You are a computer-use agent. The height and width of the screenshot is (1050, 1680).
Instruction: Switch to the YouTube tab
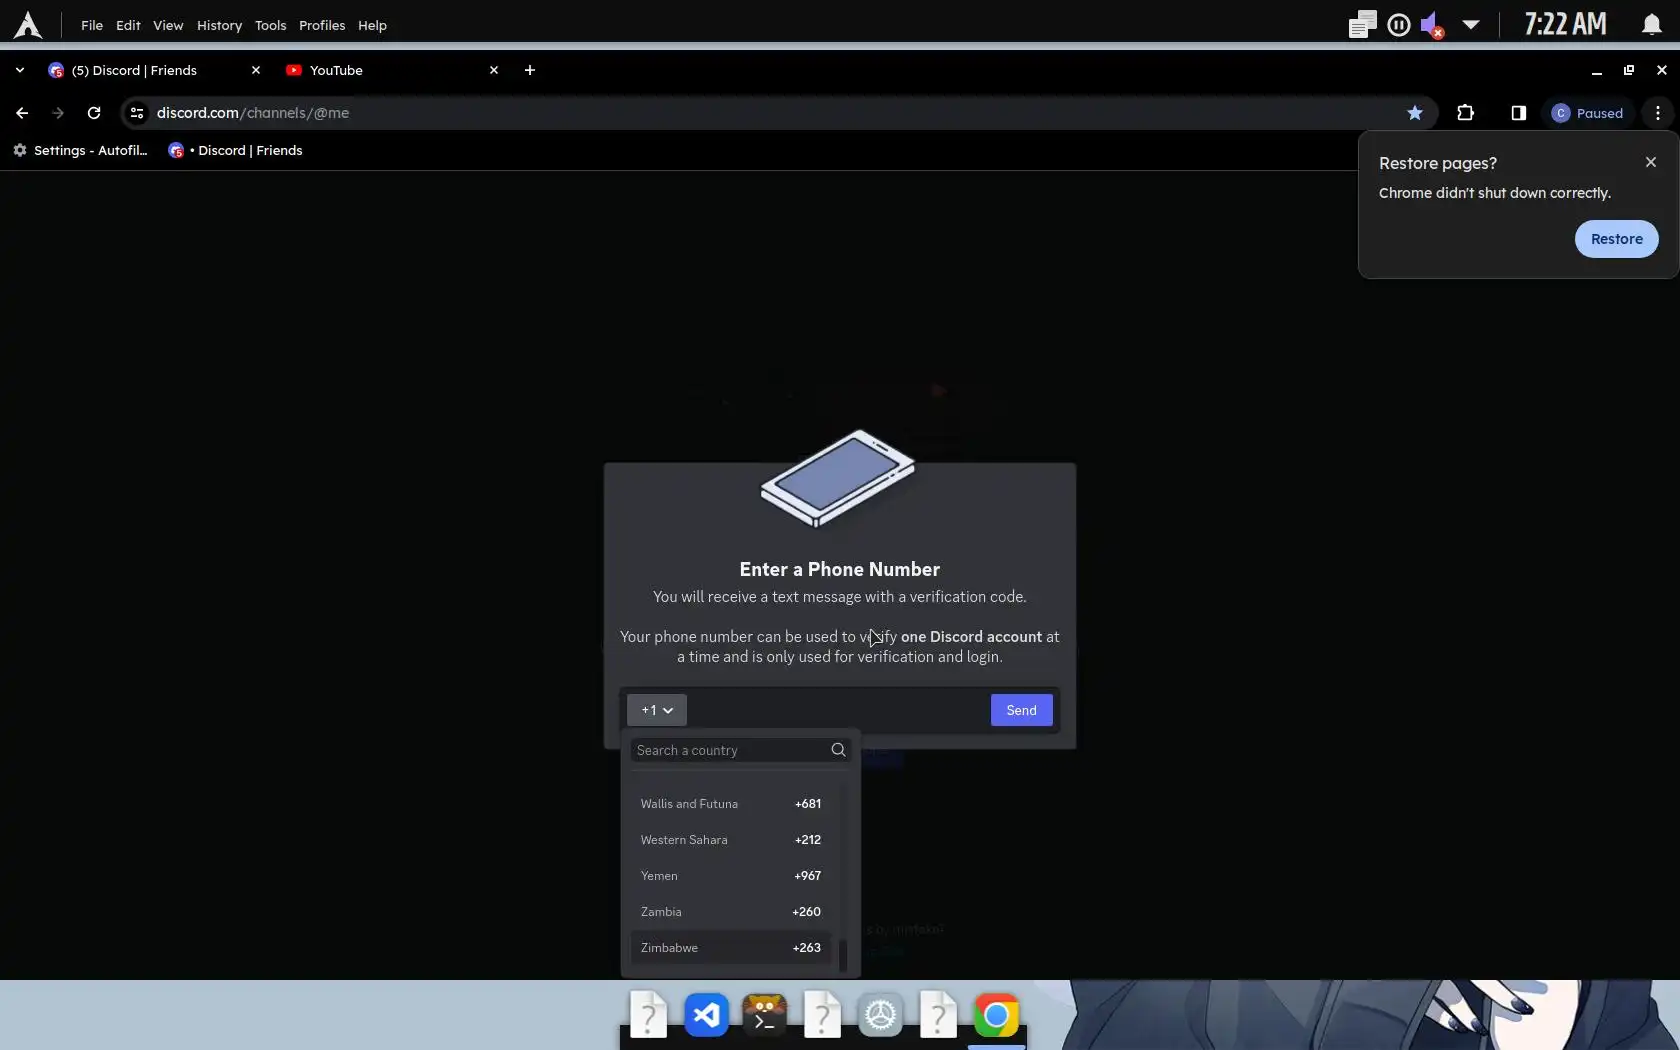pyautogui.click(x=392, y=70)
